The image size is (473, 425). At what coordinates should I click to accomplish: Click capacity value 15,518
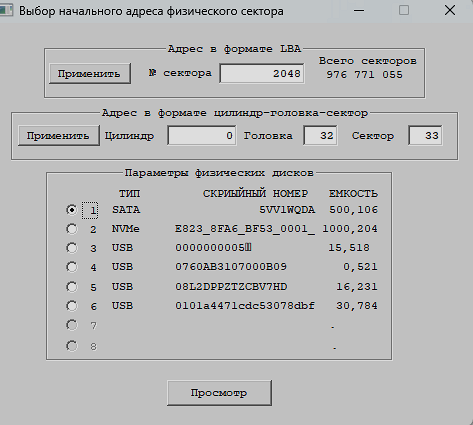(x=349, y=248)
